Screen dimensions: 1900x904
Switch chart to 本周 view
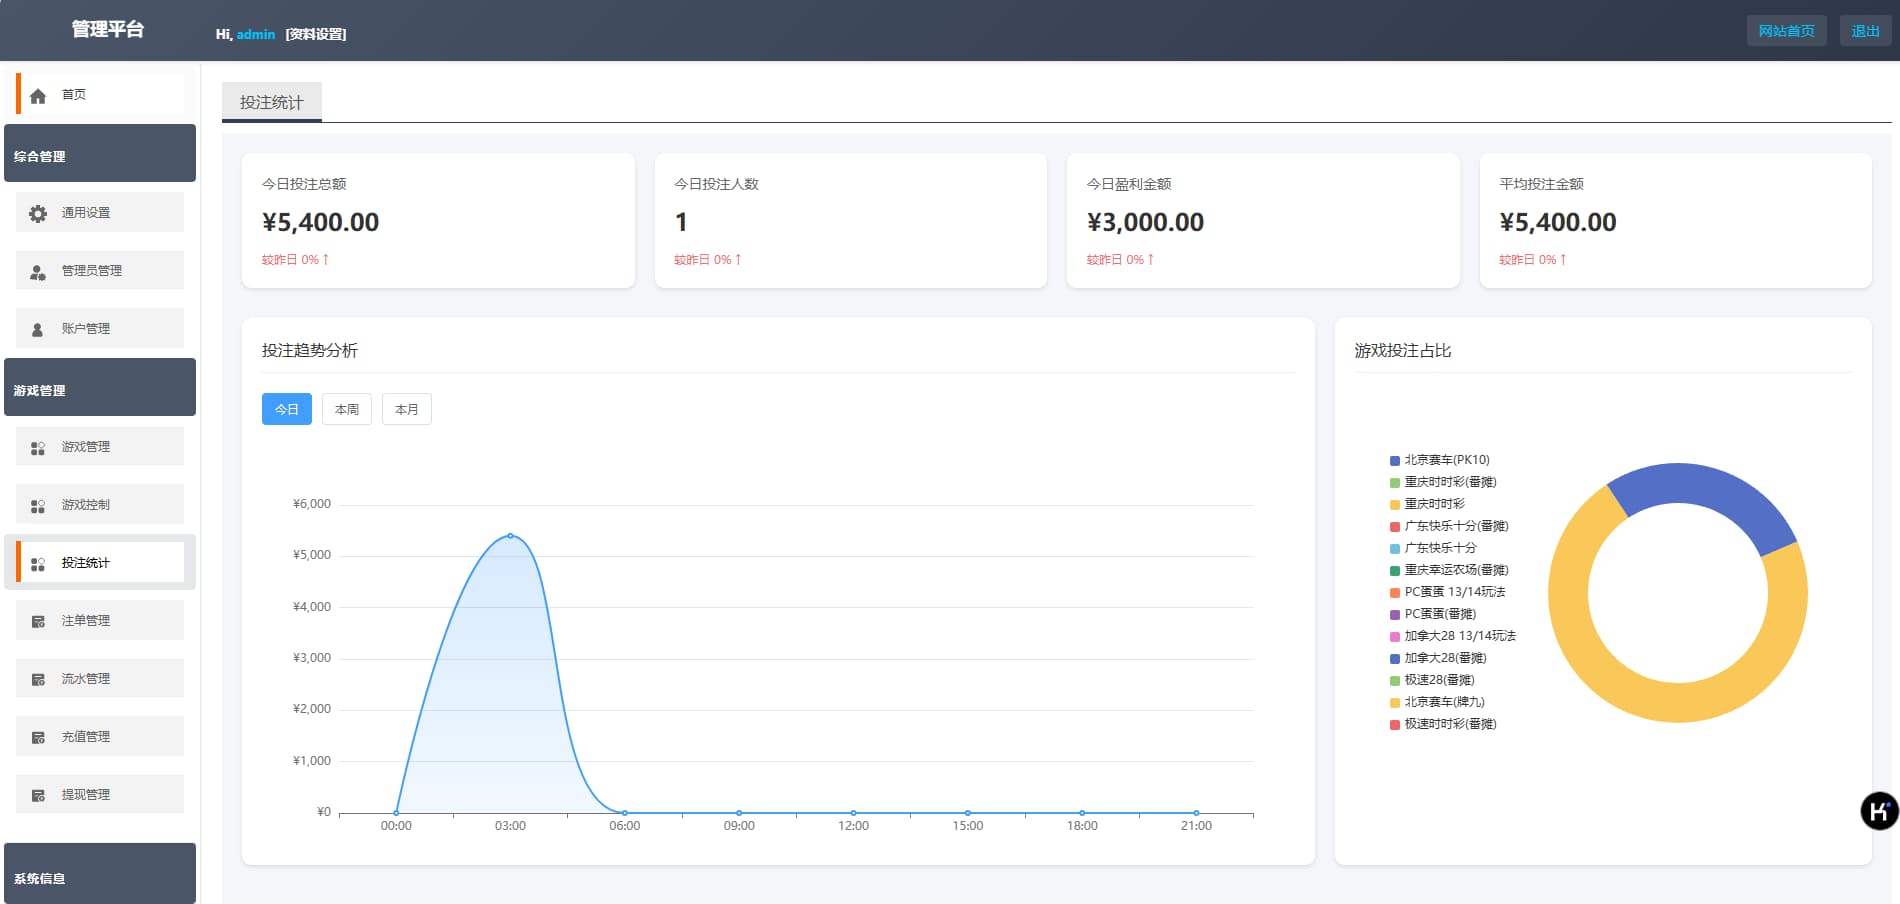347,409
